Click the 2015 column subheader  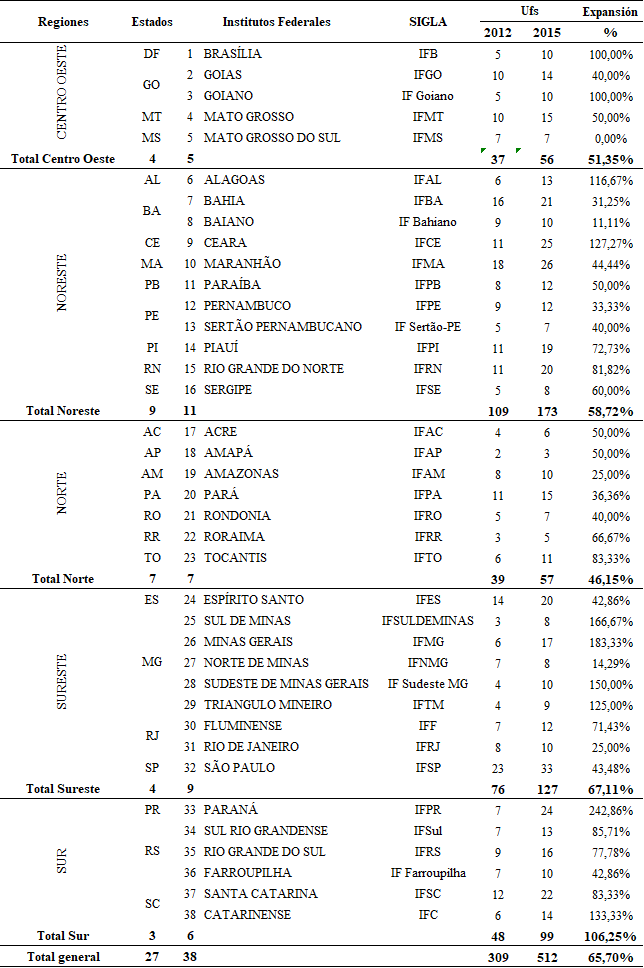(x=546, y=32)
